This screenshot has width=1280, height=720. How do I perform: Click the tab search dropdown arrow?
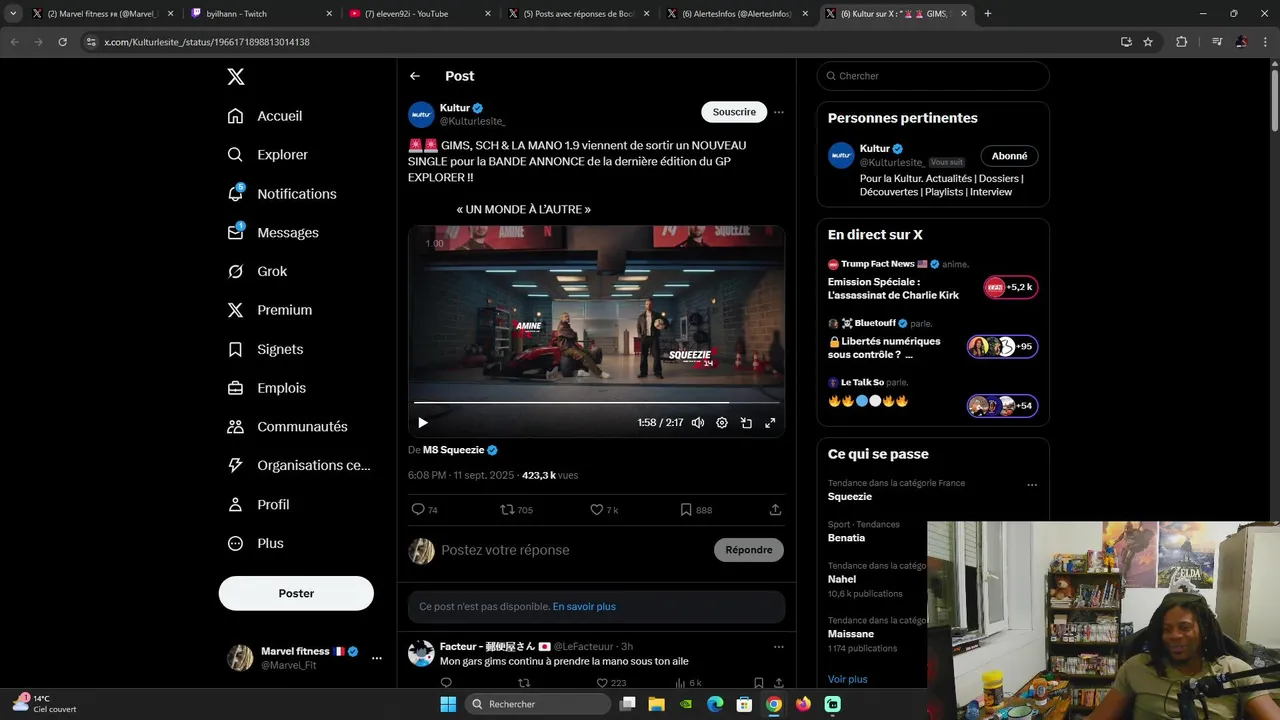pyautogui.click(x=14, y=14)
